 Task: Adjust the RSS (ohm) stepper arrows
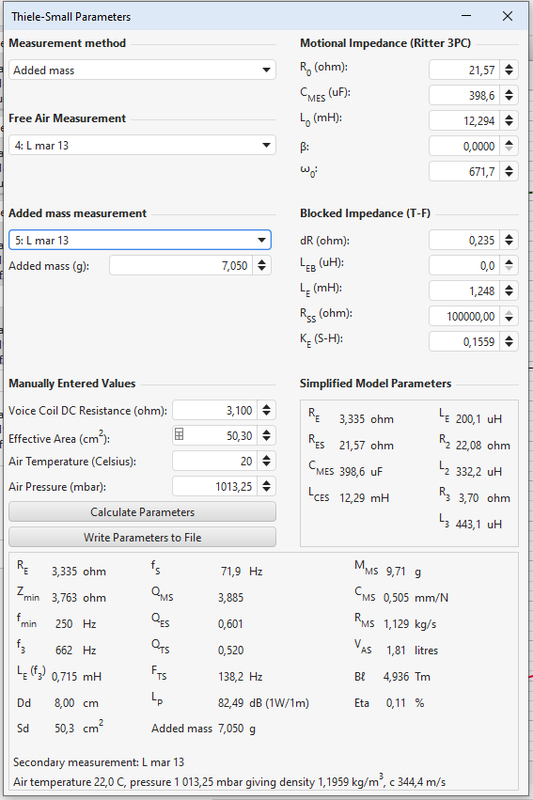tap(509, 316)
